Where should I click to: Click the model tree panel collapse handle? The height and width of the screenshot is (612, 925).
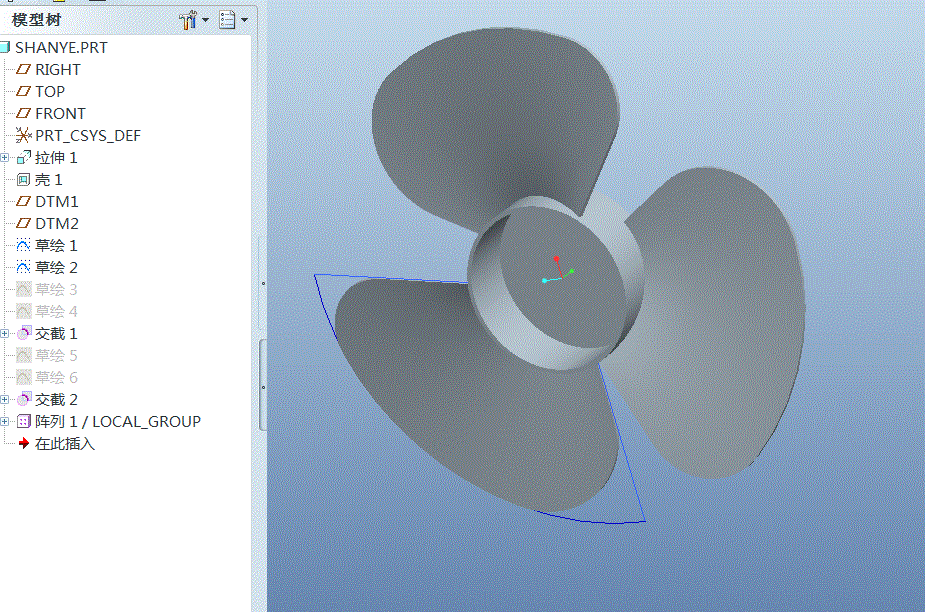[263, 385]
